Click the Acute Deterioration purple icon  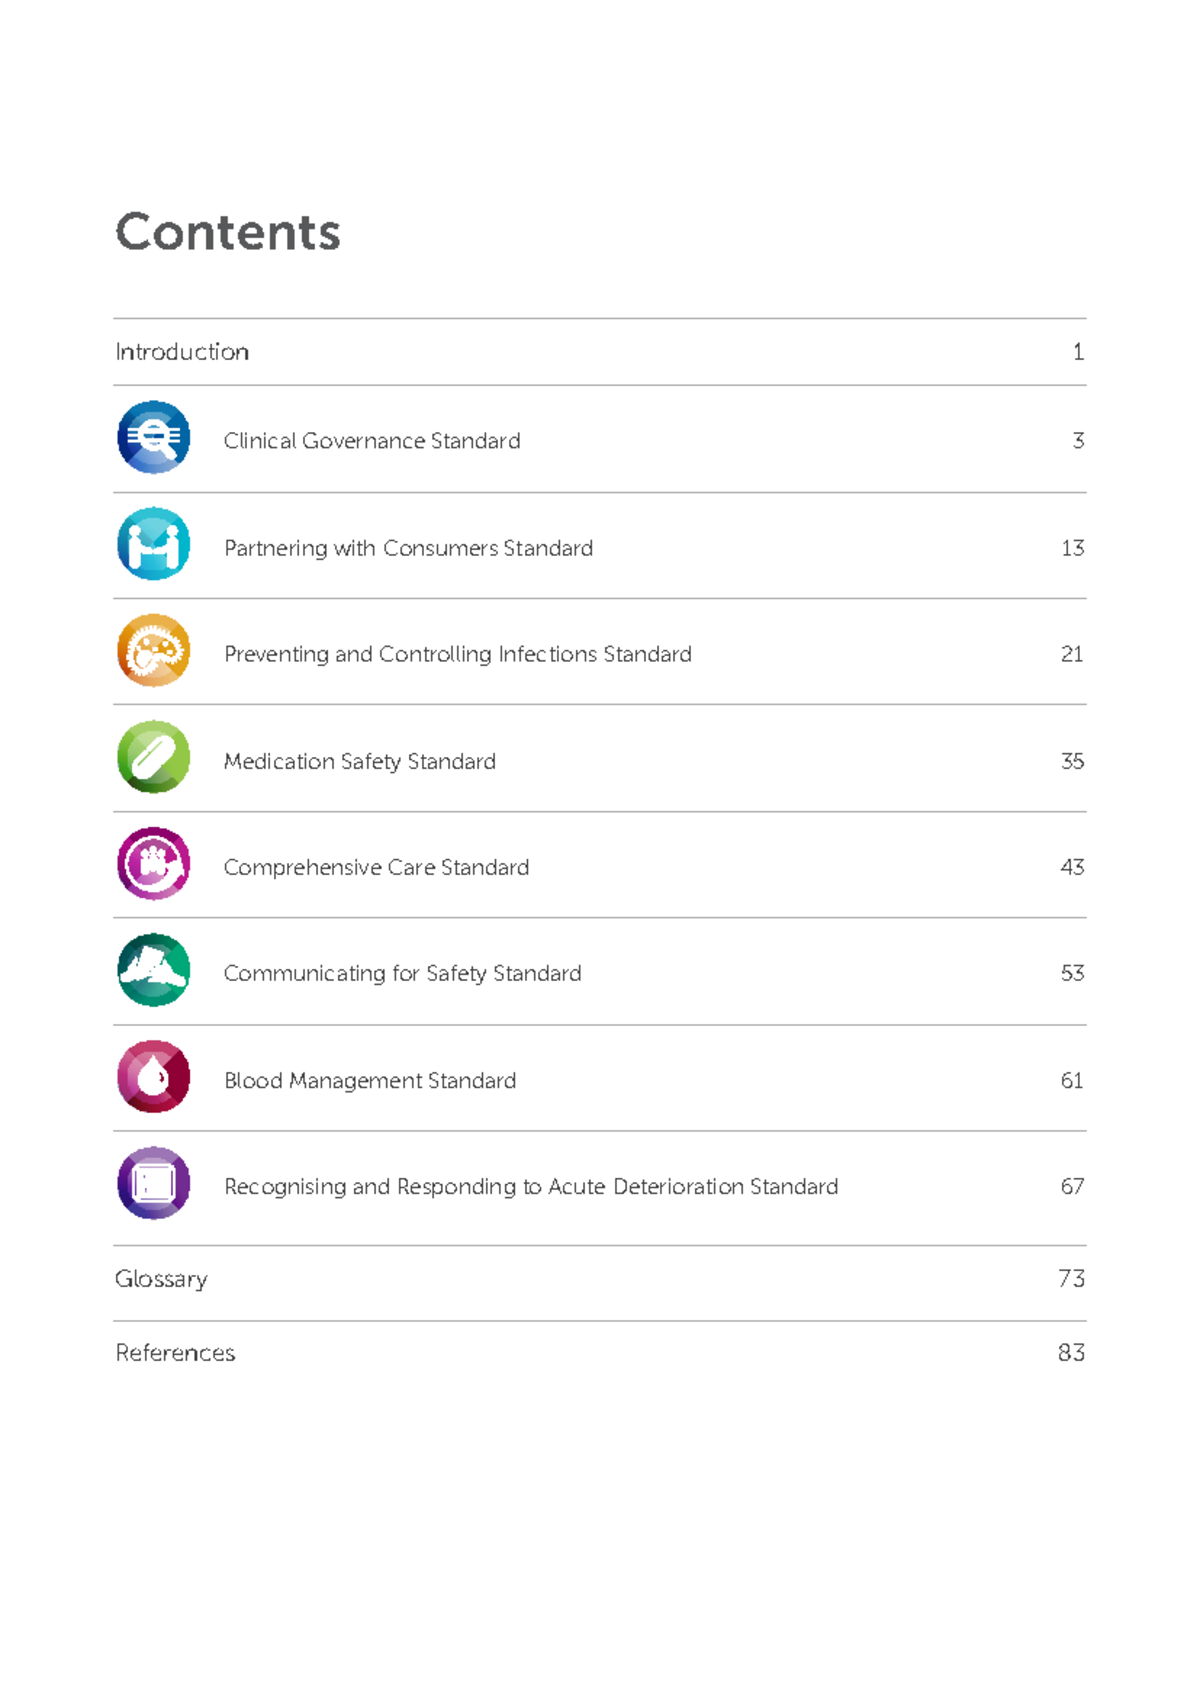coord(154,1183)
